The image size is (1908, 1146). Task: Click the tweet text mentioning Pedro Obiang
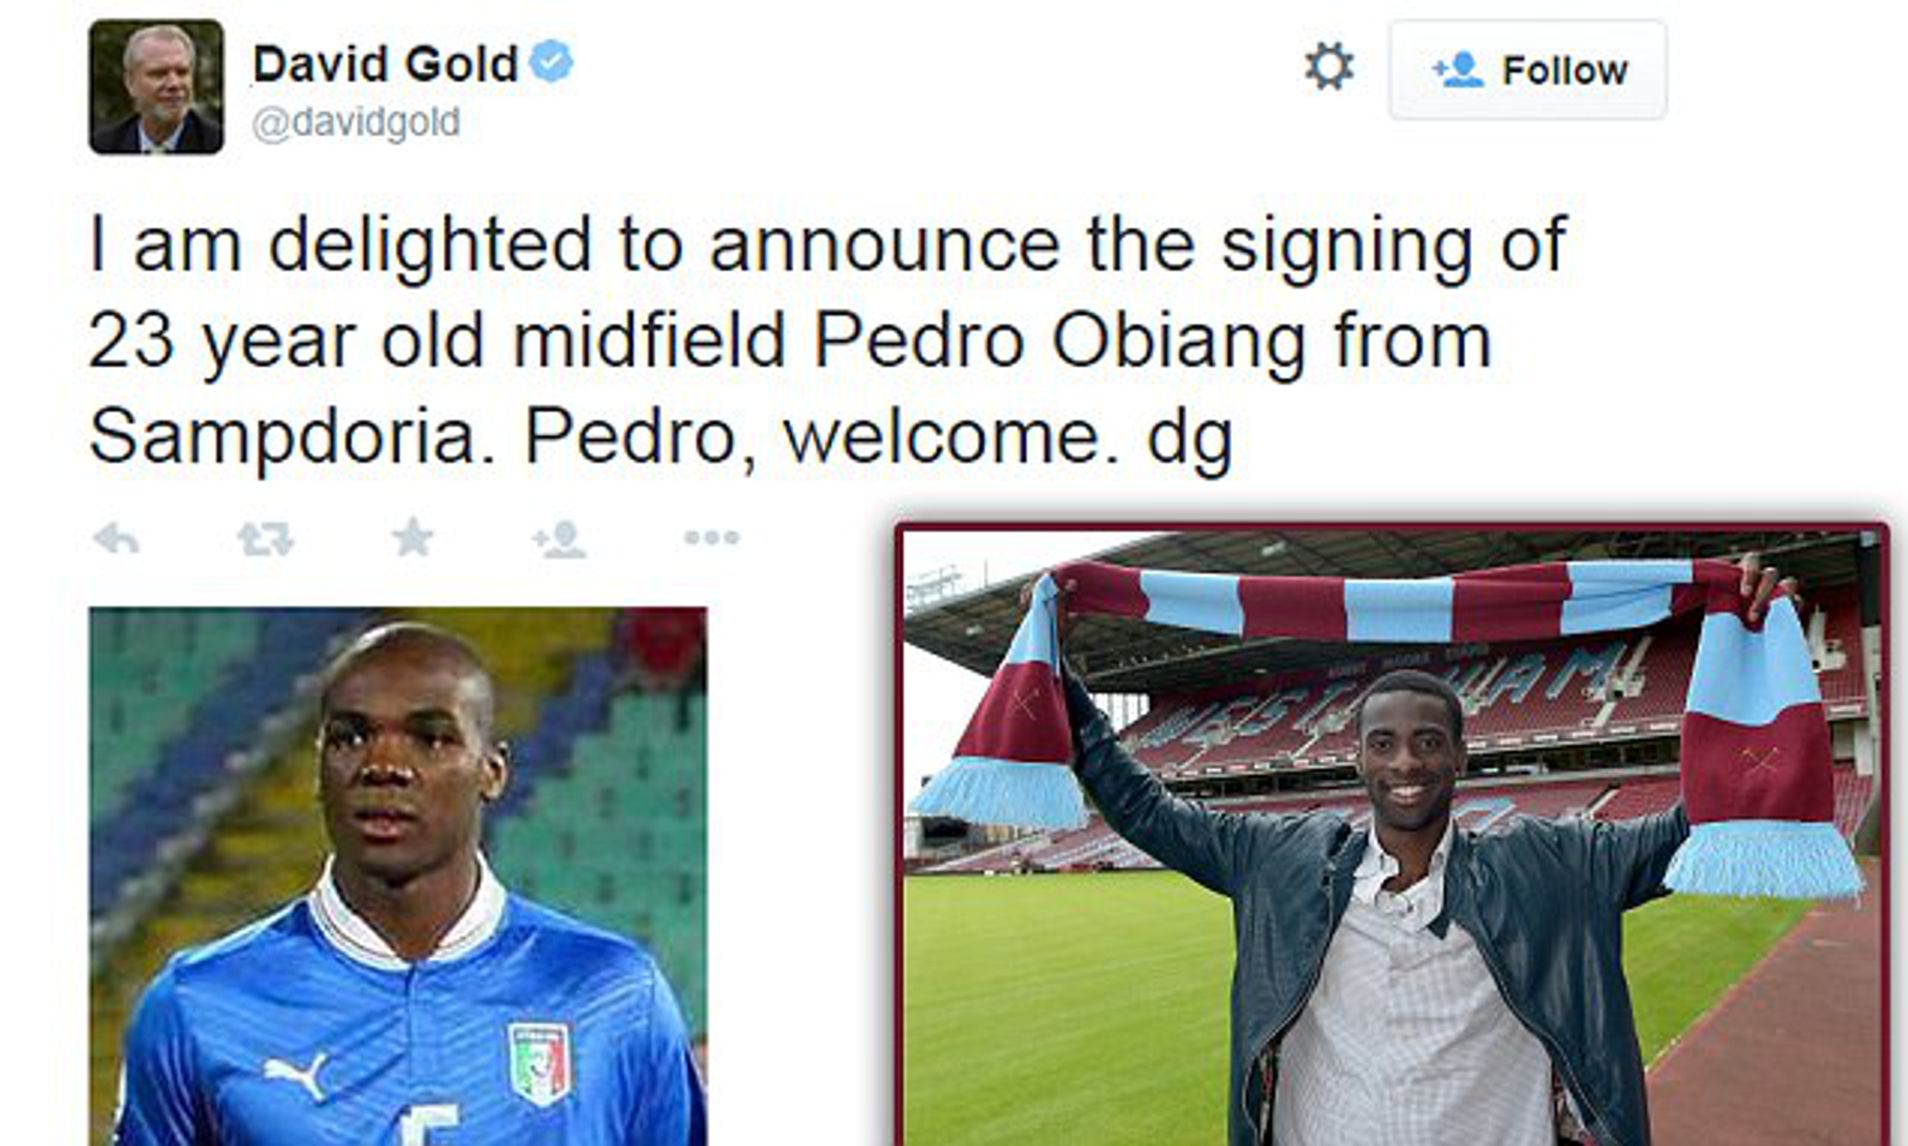pos(828,340)
